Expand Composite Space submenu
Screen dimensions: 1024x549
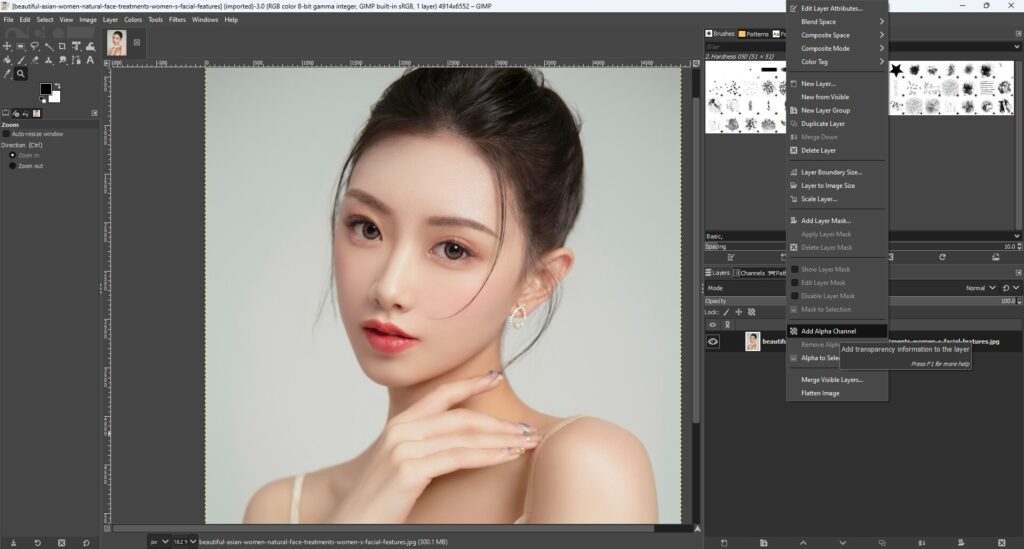click(x=837, y=35)
